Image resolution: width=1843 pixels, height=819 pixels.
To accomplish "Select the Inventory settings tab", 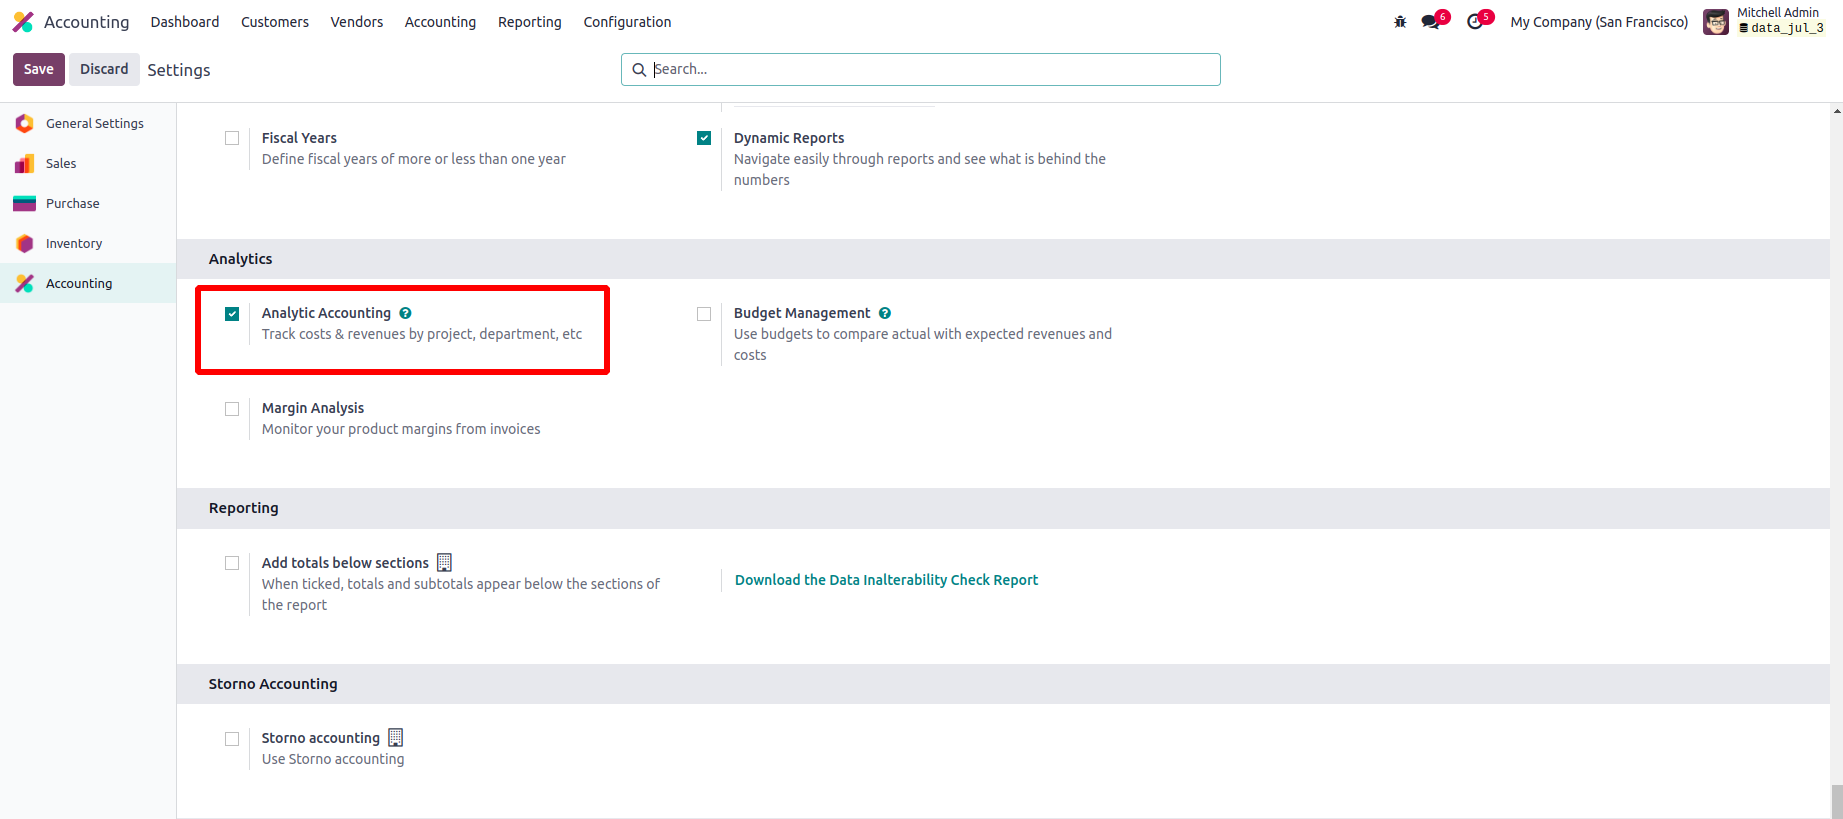I will click(x=74, y=243).
